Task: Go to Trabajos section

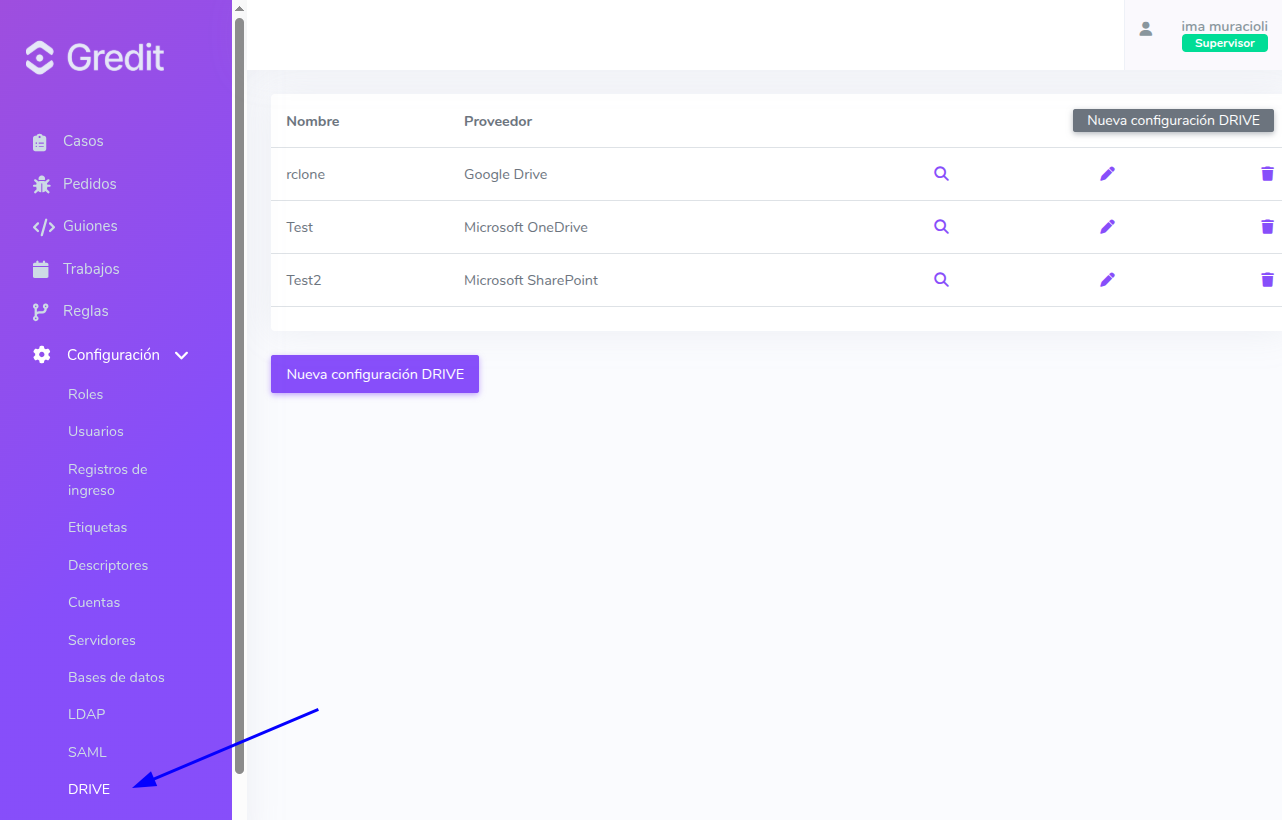Action: (x=91, y=269)
